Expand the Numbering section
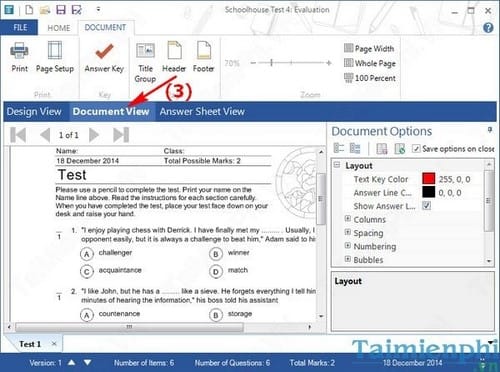The image size is (500, 372). [x=348, y=246]
